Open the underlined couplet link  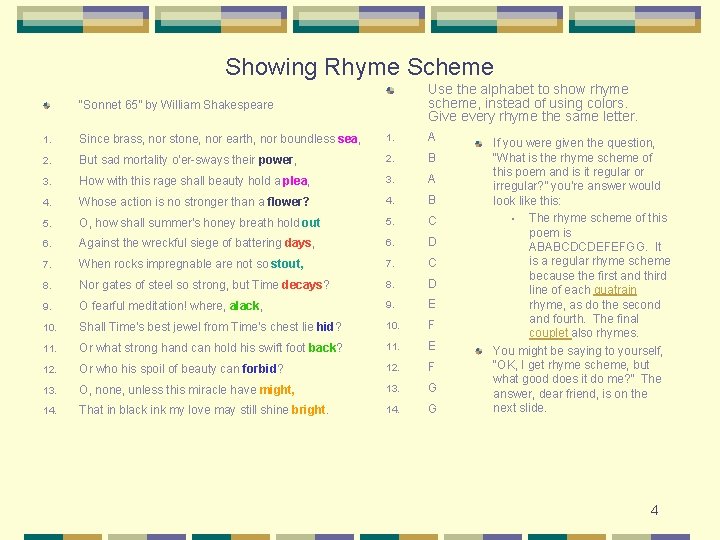click(x=550, y=333)
